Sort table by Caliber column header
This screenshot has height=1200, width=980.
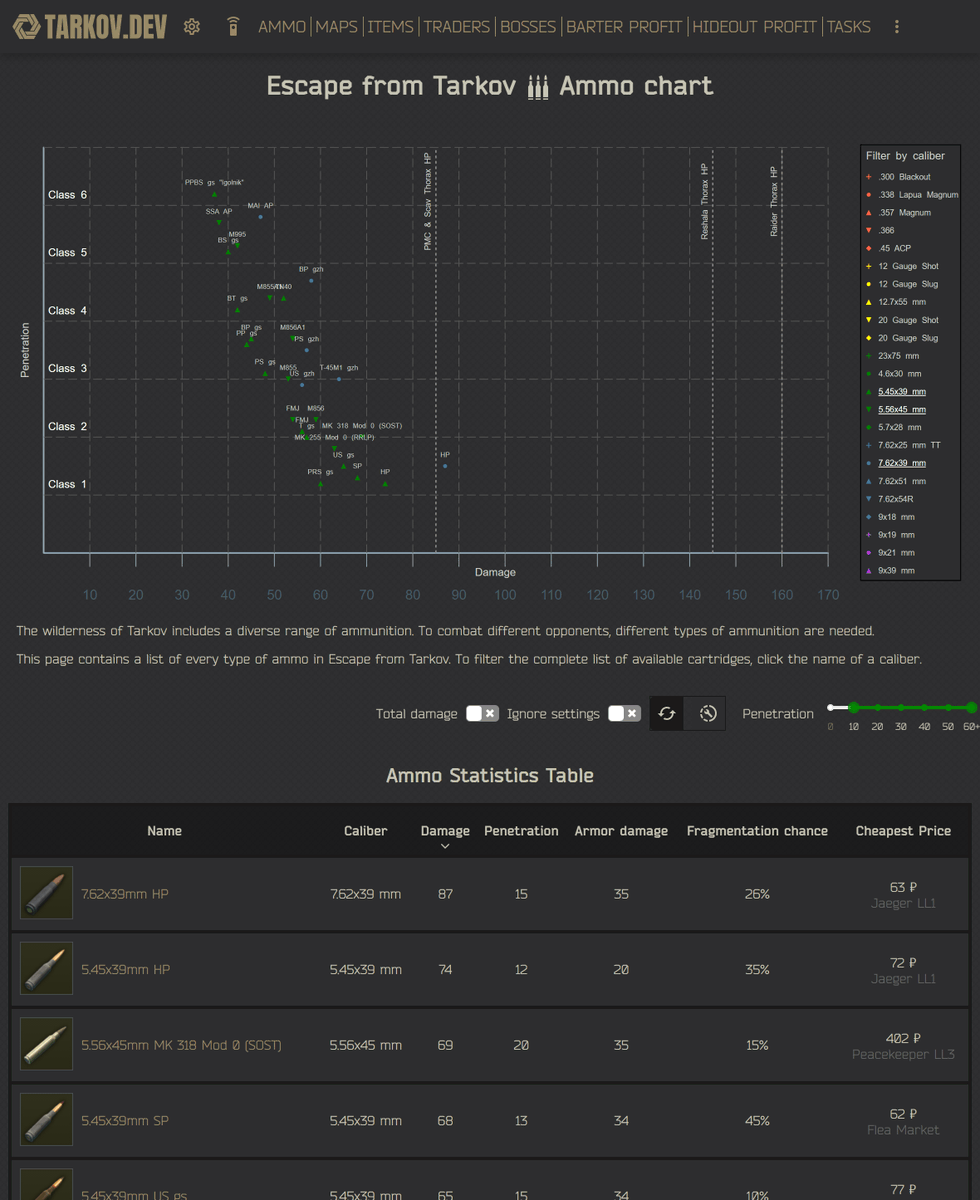(366, 831)
